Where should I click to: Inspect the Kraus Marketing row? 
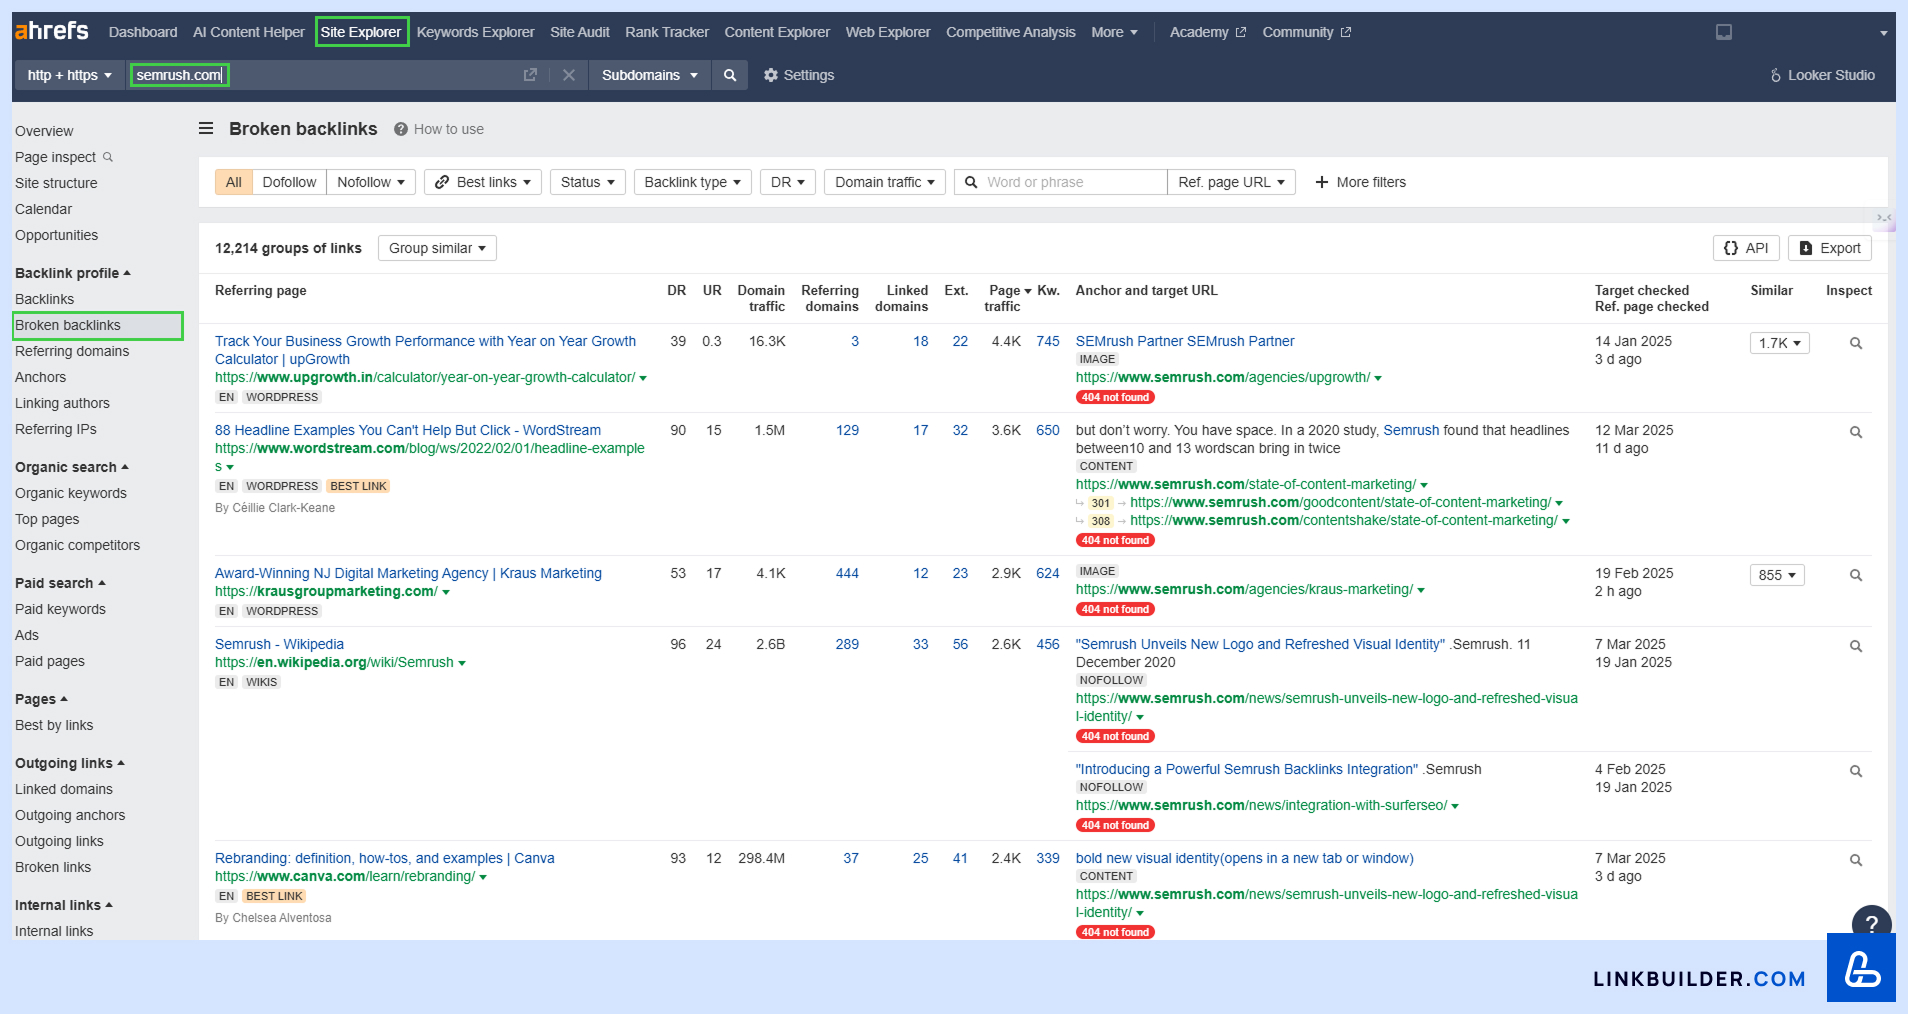(x=1856, y=575)
